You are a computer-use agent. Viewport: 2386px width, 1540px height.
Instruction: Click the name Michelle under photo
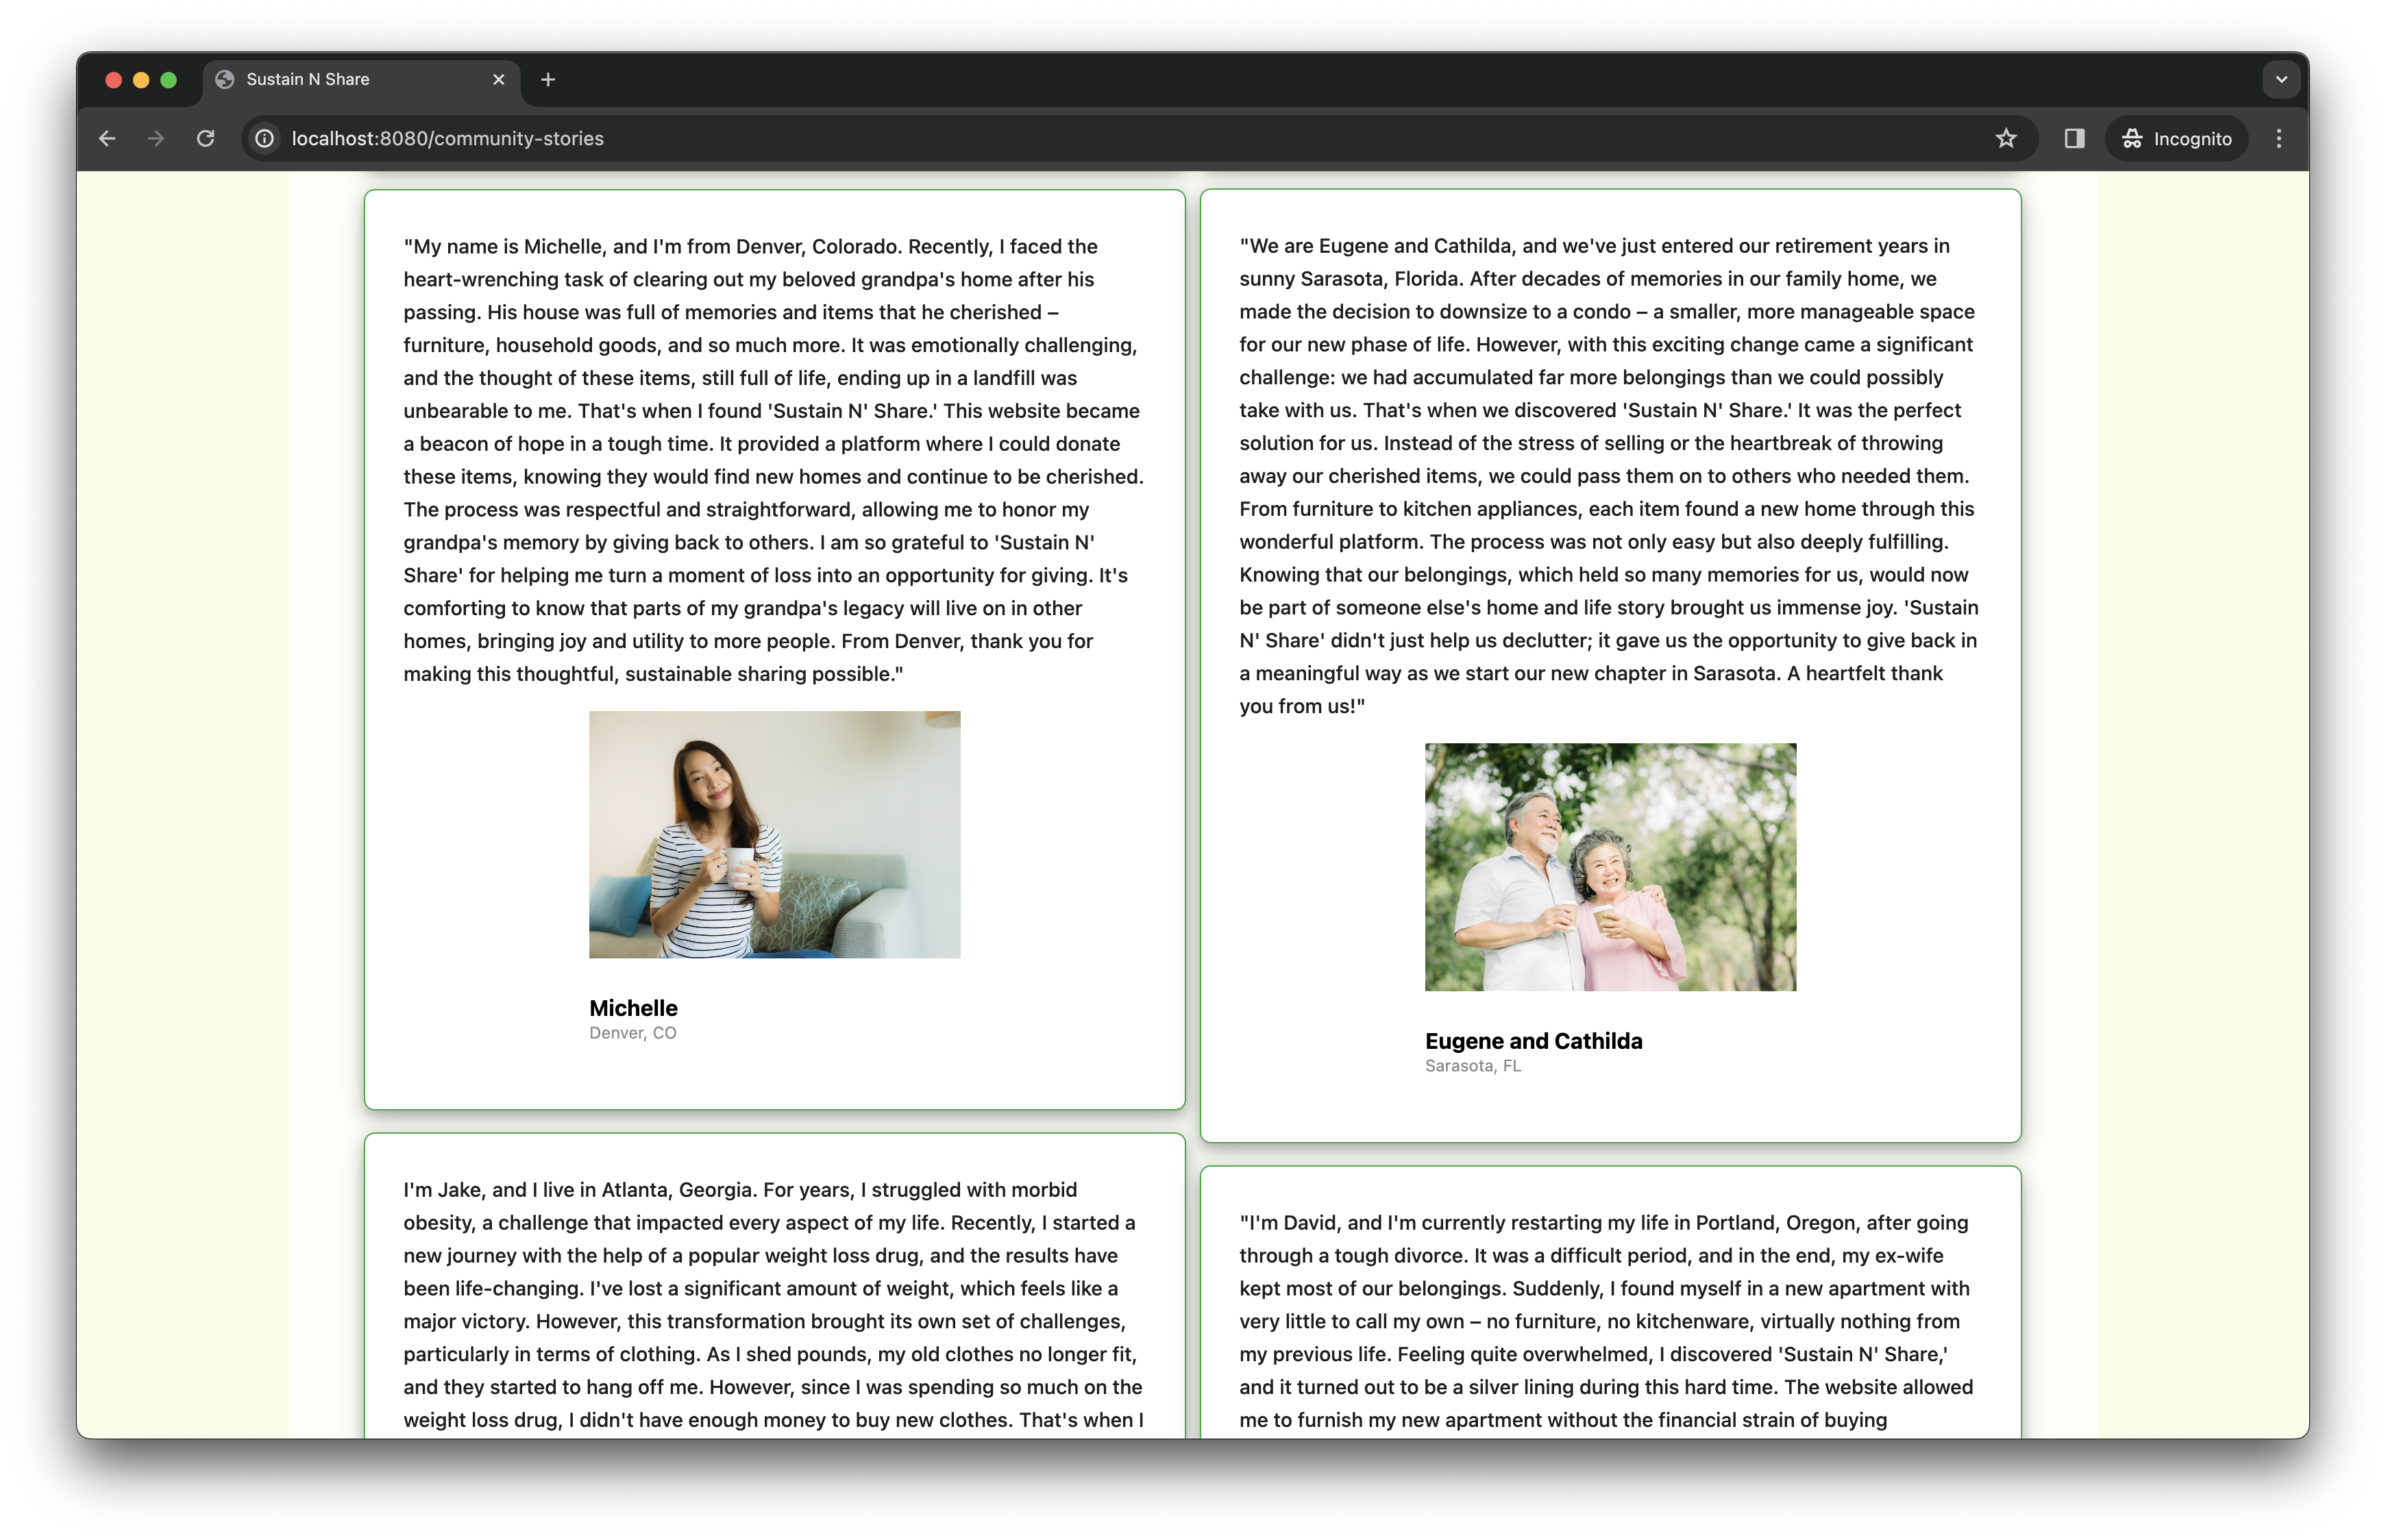click(x=633, y=1008)
